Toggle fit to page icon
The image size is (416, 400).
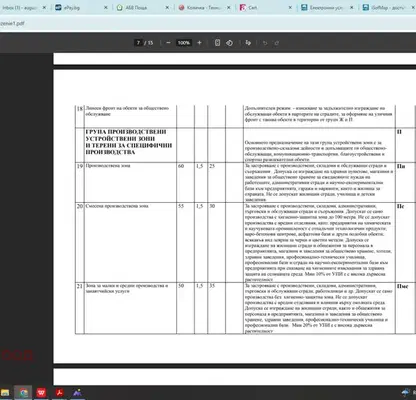217,43
